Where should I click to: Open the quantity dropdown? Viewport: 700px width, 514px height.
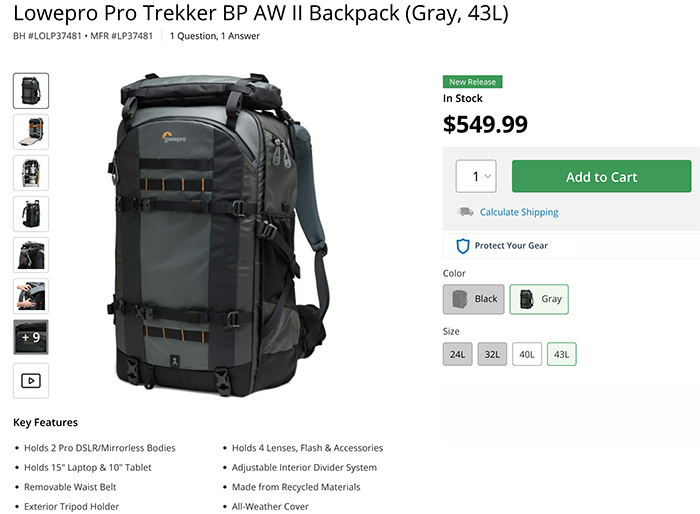point(476,176)
